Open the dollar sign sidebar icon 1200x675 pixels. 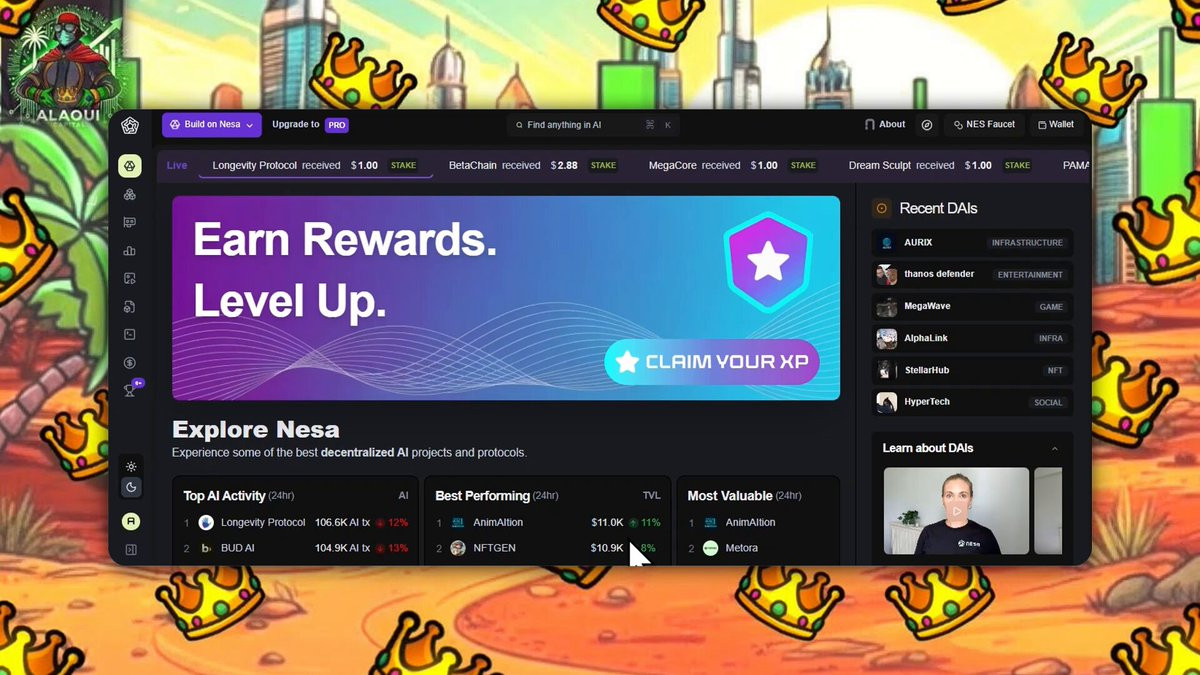130,362
